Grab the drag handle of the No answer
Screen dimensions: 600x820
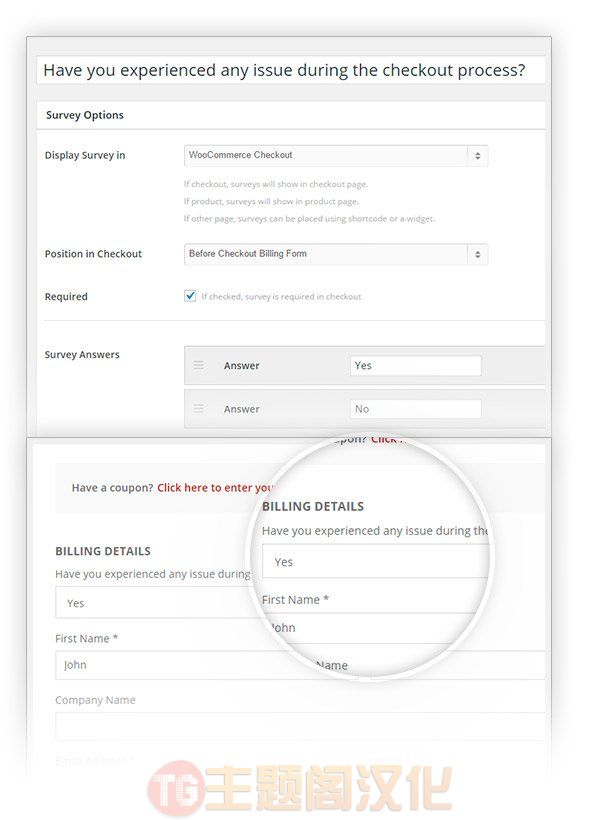pos(199,408)
